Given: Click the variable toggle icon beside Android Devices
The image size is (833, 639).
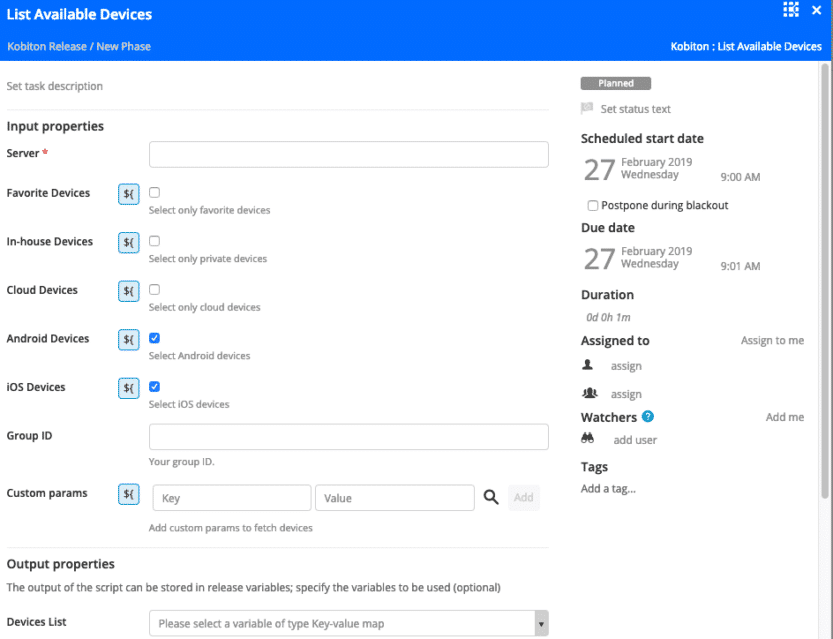Looking at the screenshot, I should pos(129,339).
